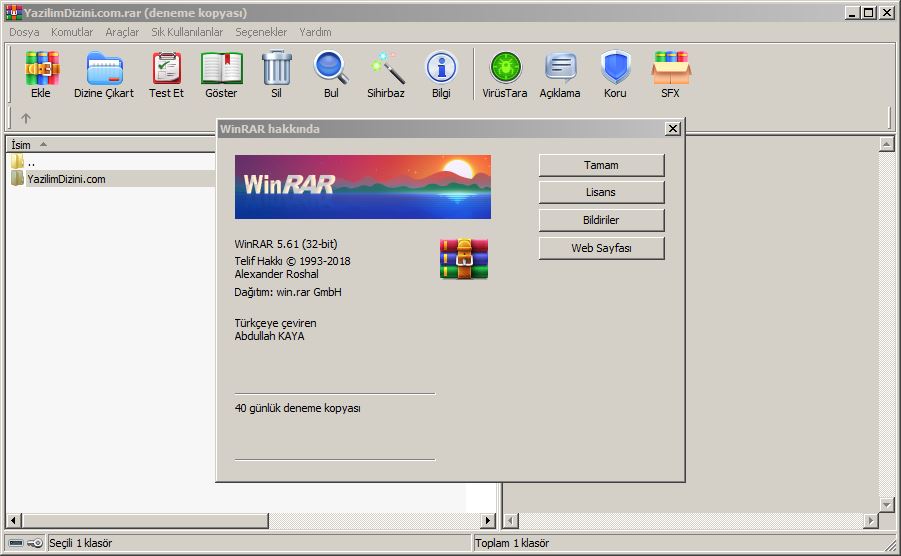Click the WinRAR sunset banner image

coord(363,187)
